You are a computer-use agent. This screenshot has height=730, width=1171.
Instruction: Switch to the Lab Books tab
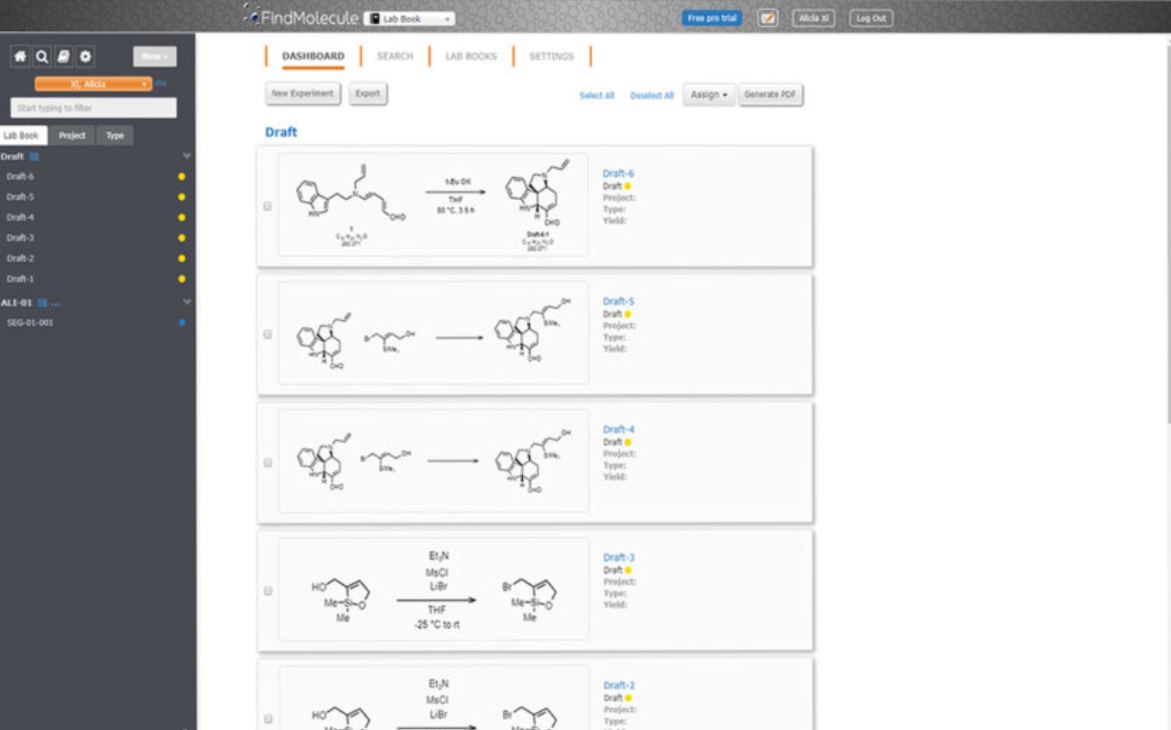[471, 56]
